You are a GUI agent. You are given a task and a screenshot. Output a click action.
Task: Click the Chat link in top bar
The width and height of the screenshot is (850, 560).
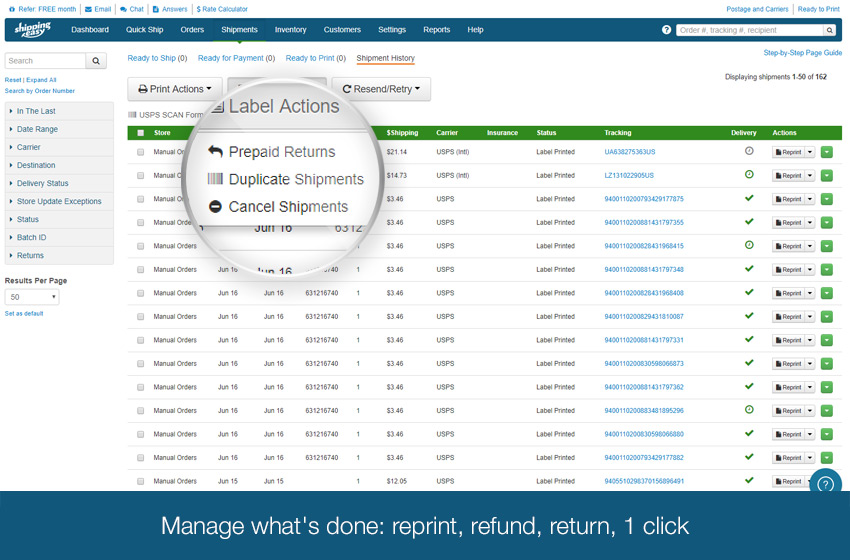click(x=132, y=9)
